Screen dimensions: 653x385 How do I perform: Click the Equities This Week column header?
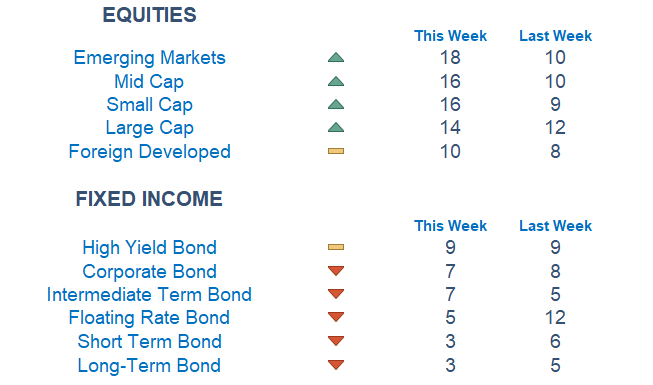click(450, 36)
